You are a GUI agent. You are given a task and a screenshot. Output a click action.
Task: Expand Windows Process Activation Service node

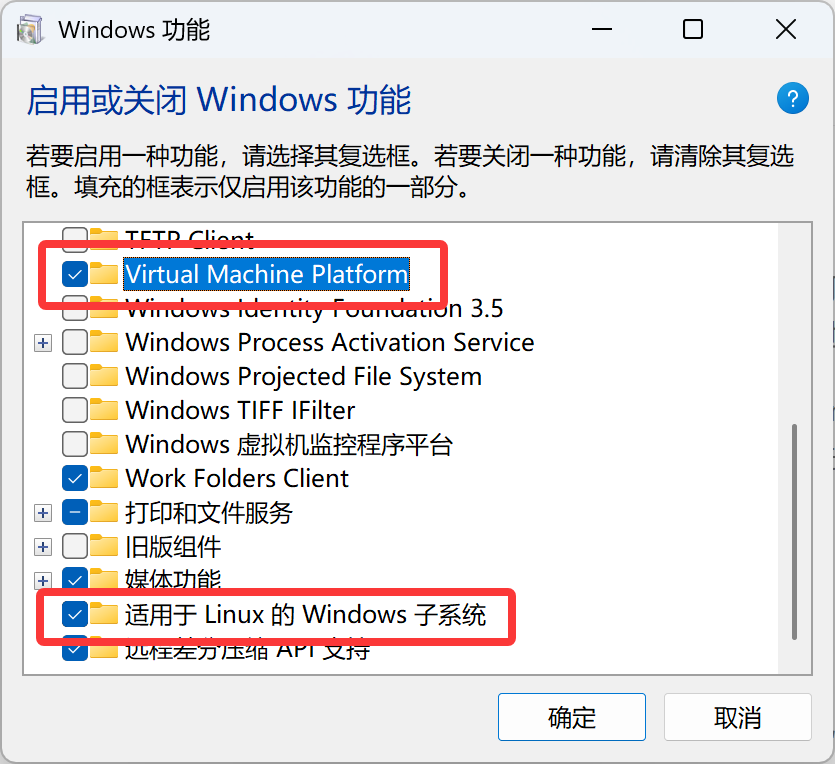click(43, 342)
